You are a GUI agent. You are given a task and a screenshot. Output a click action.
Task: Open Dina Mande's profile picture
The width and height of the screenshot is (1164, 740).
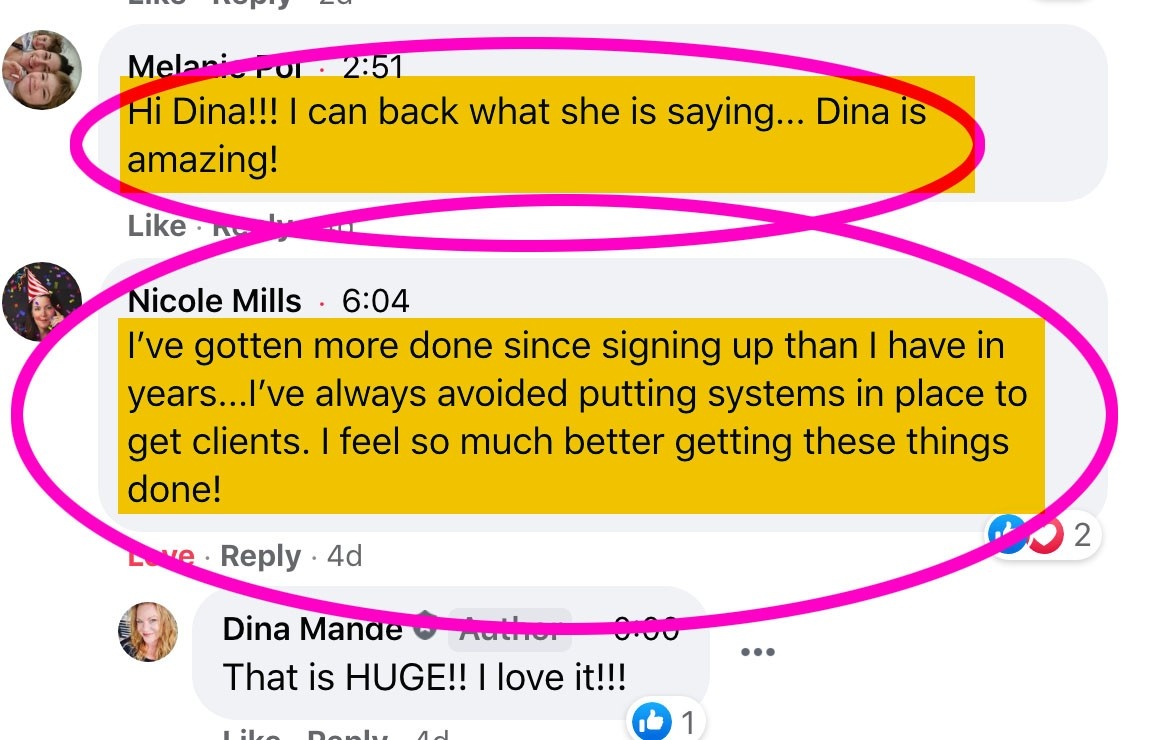click(148, 632)
